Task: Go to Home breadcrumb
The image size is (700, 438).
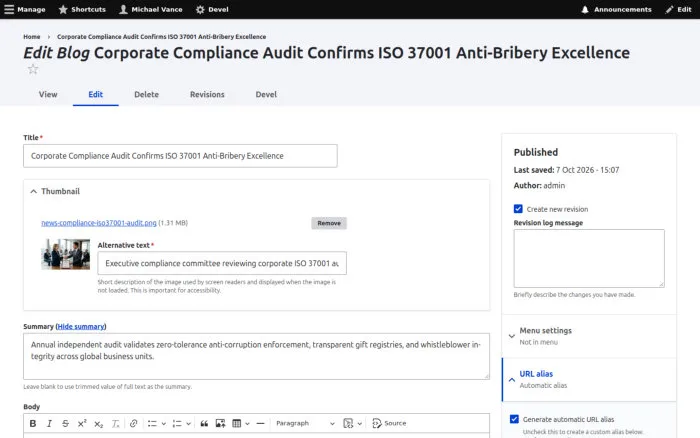Action: pos(32,37)
